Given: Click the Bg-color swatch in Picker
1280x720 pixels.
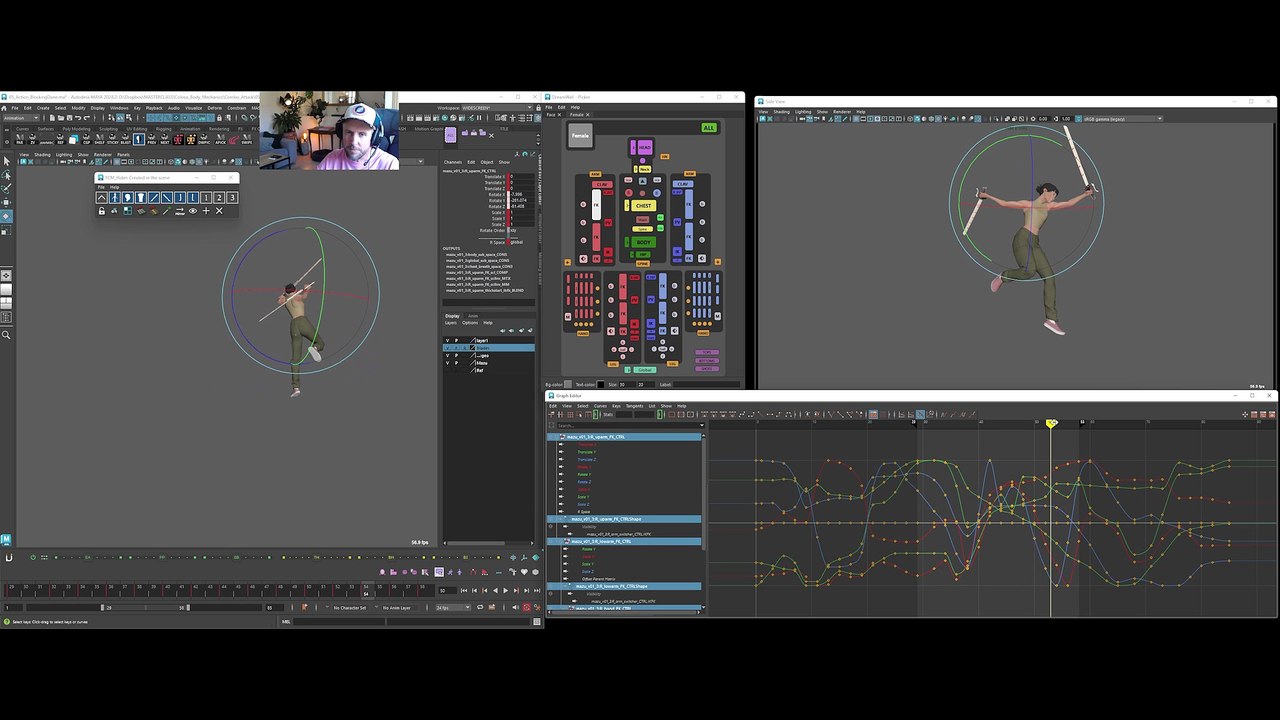Looking at the screenshot, I should click(569, 384).
